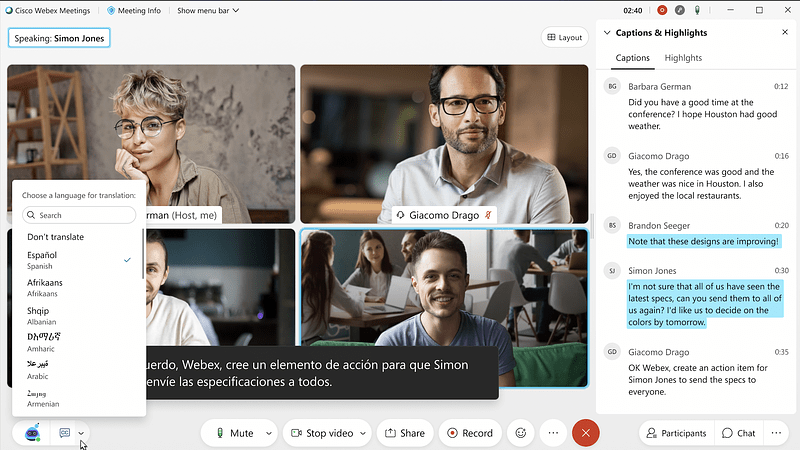The height and width of the screenshot is (450, 800).
Task: Open panel options beside the Chat button
Action: [x=776, y=433]
